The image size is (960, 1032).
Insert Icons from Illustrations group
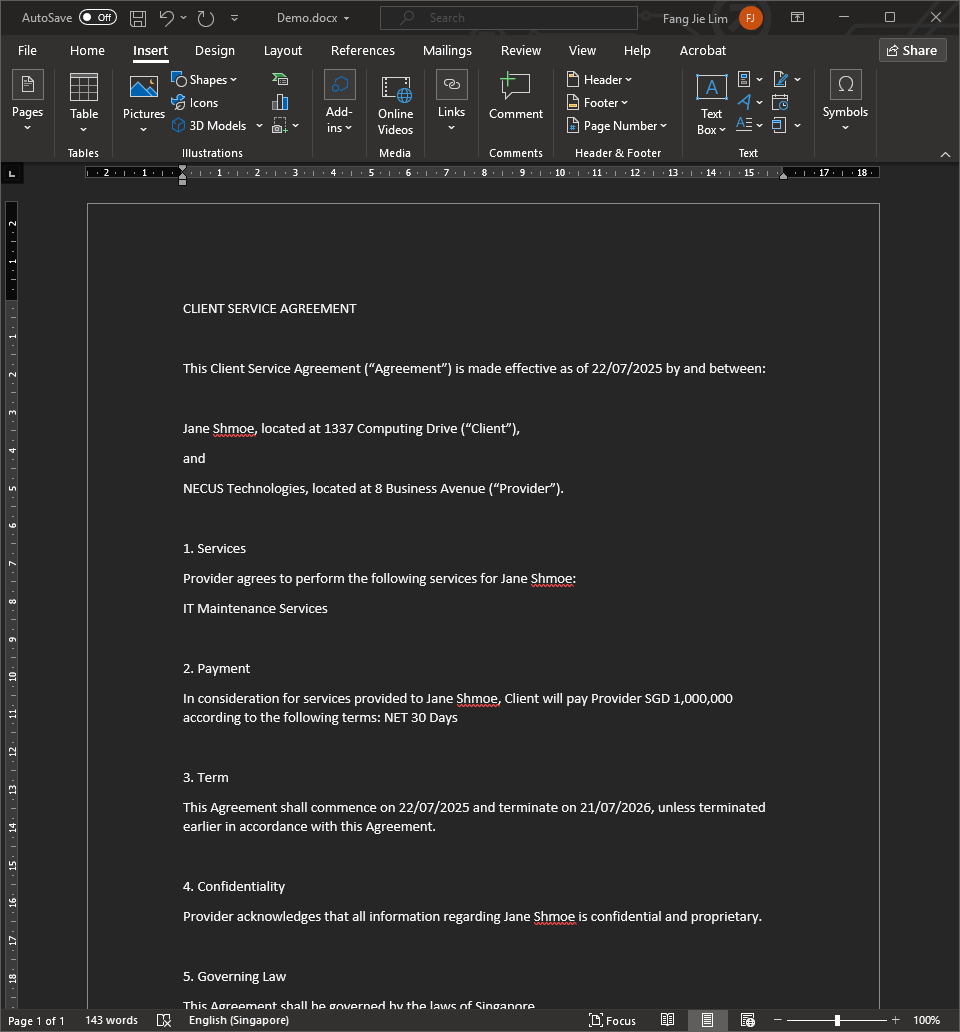tap(195, 103)
